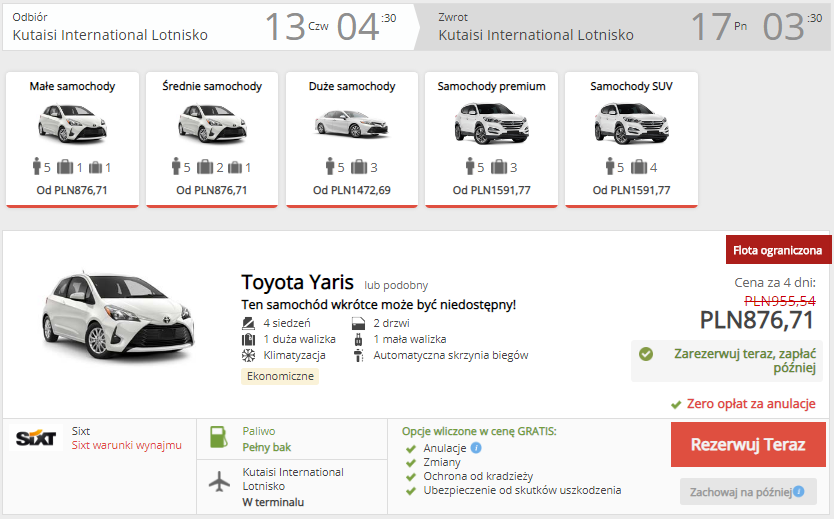
Task: Select the Duże samochody category card
Action: pyautogui.click(x=352, y=139)
